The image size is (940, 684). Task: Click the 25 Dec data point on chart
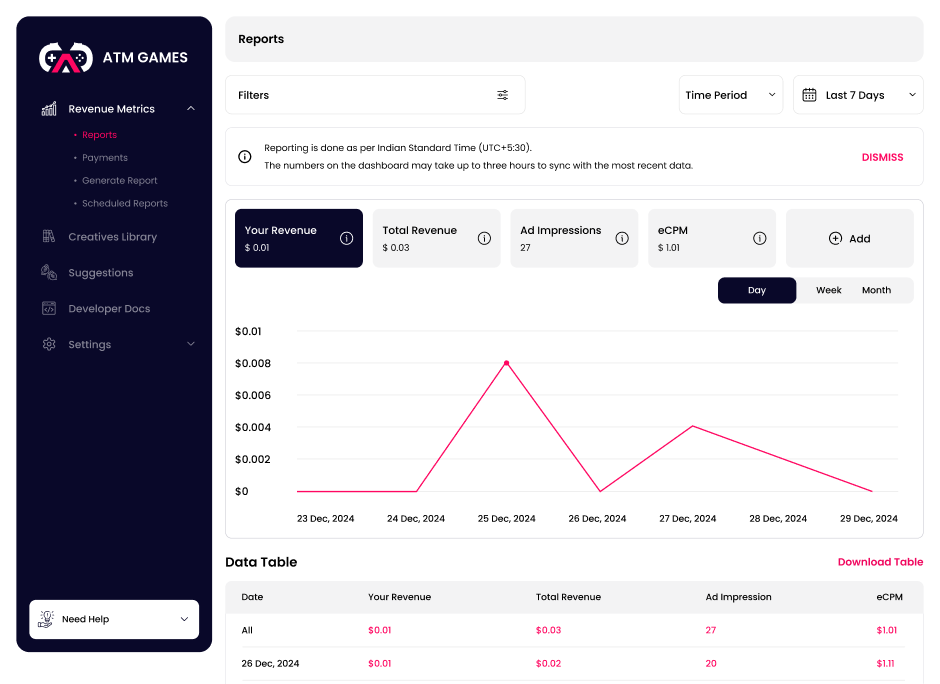(x=507, y=363)
